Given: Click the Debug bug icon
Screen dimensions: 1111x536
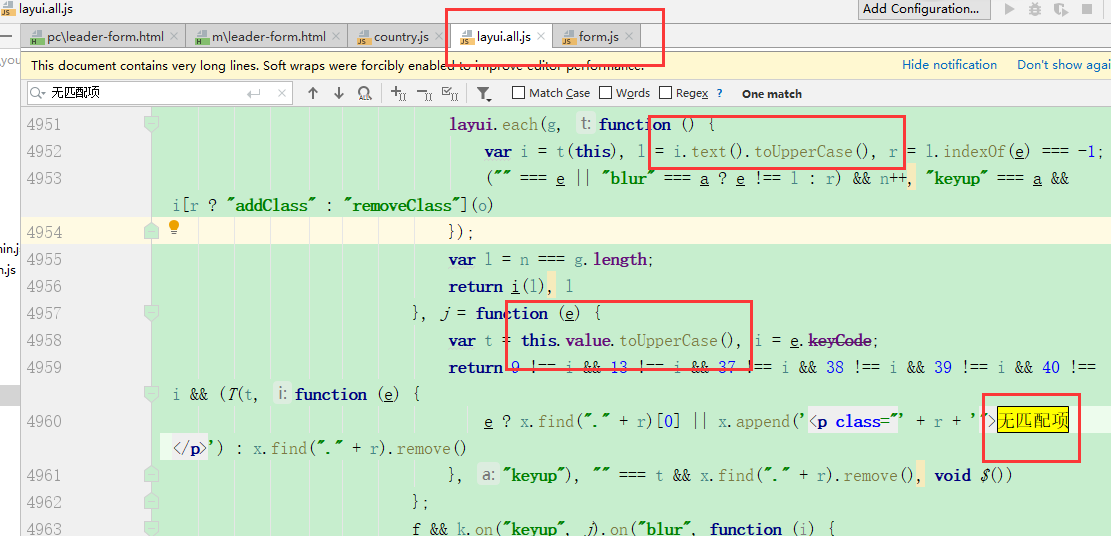Looking at the screenshot, I should pyautogui.click(x=1035, y=9).
